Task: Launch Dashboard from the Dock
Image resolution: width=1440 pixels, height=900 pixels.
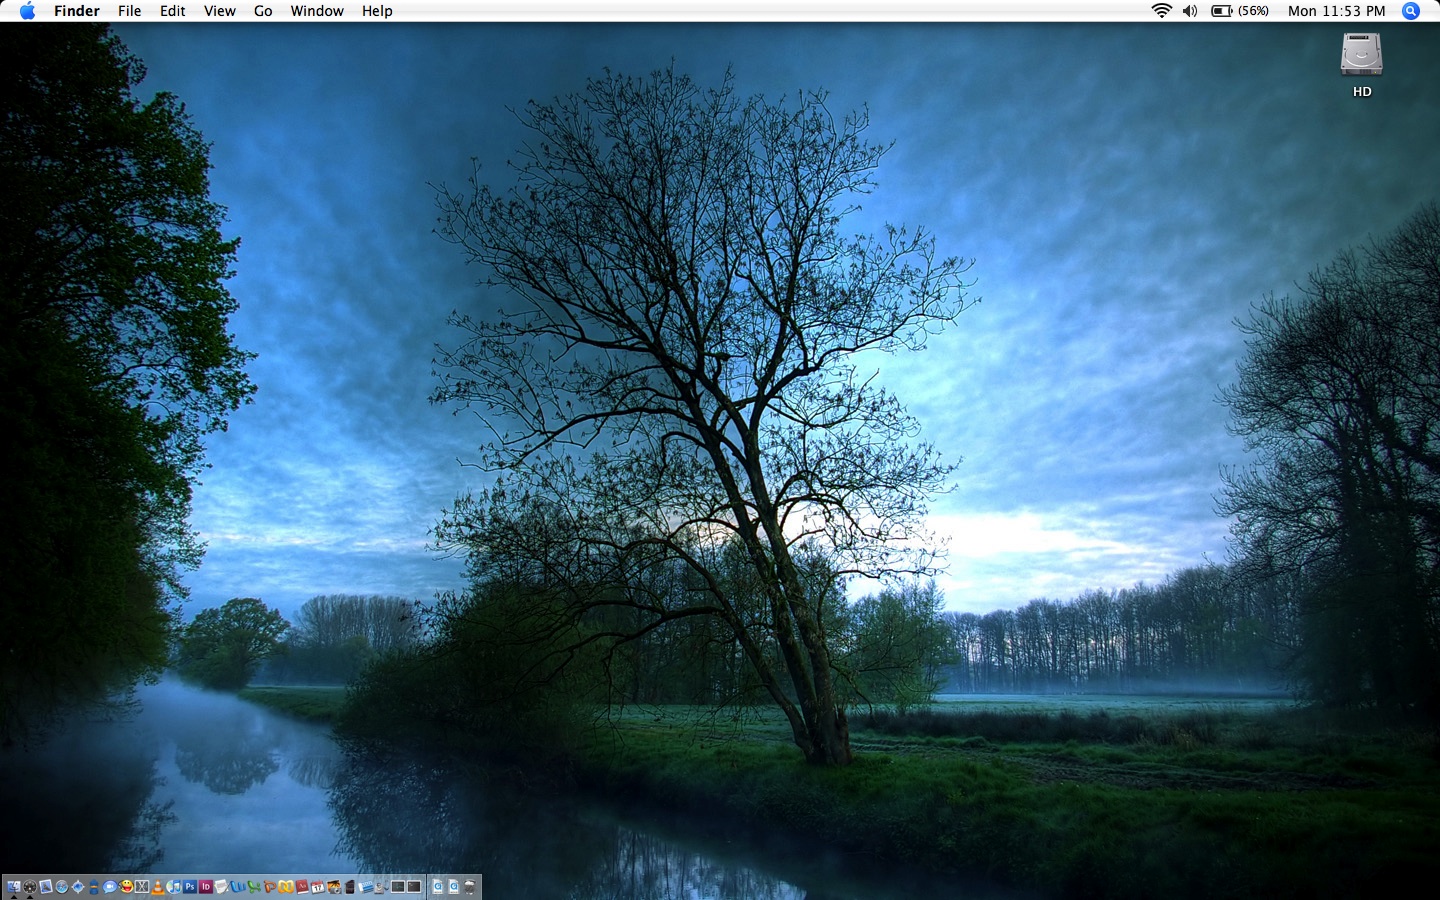Action: (30, 886)
